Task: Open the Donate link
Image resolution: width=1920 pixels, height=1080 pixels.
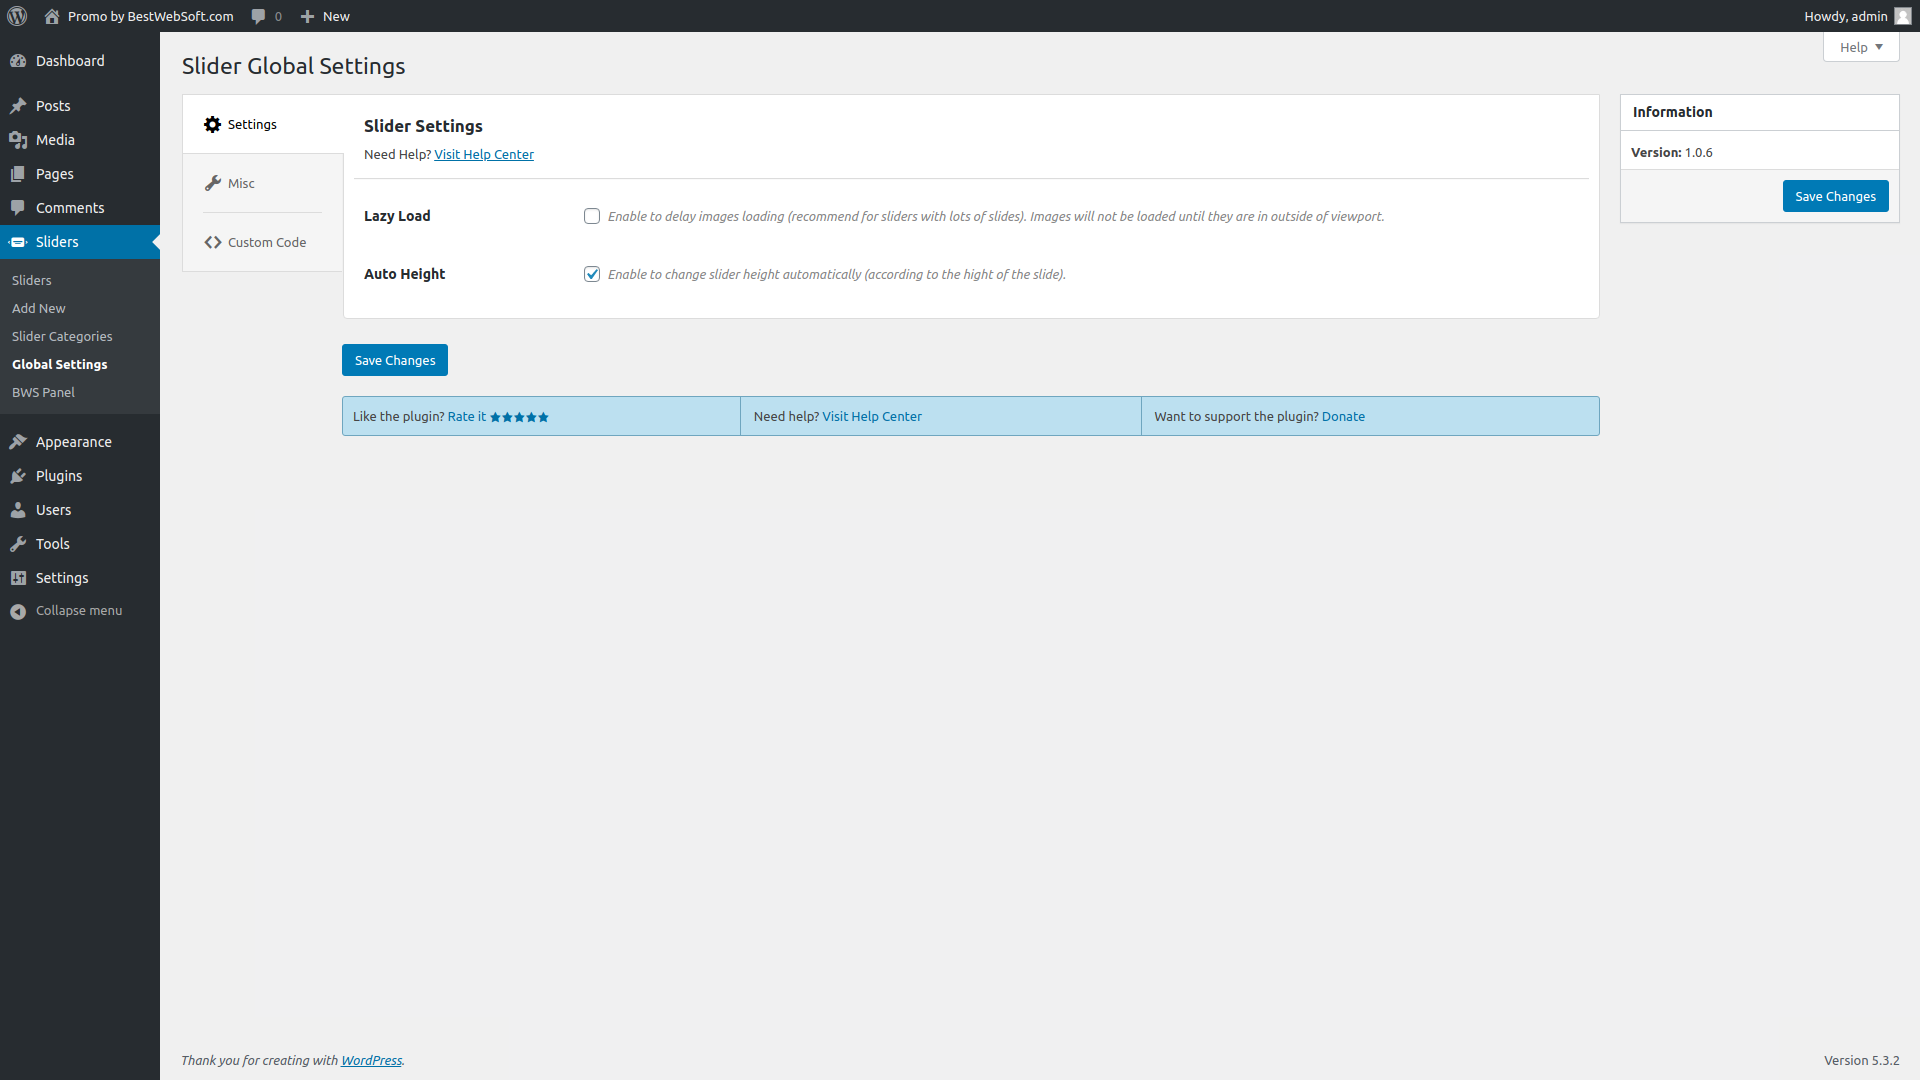Action: pyautogui.click(x=1343, y=416)
